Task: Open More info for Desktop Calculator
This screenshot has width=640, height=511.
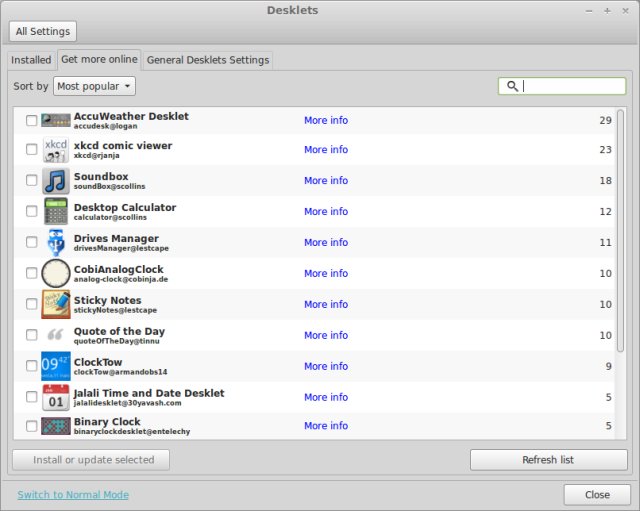Action: coord(326,212)
